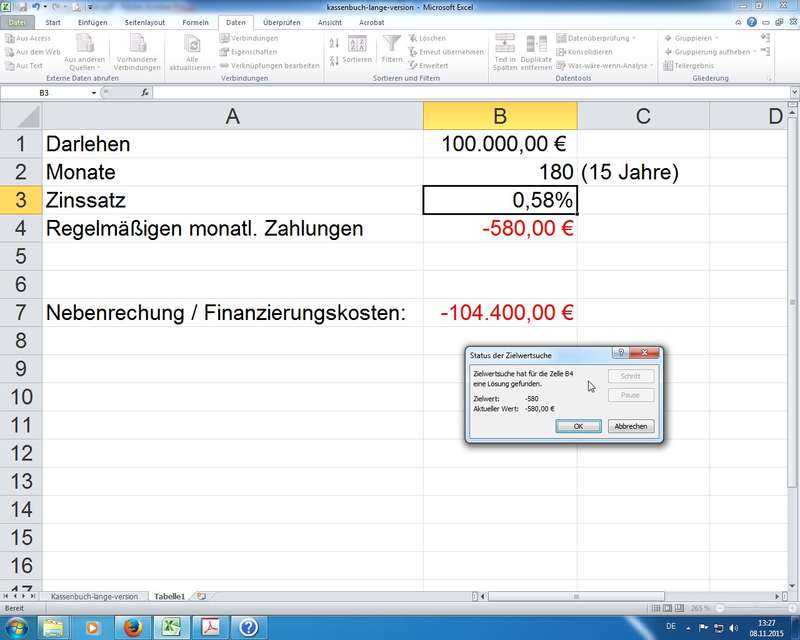Open Firefox from the taskbar
The height and width of the screenshot is (640, 800).
click(133, 627)
